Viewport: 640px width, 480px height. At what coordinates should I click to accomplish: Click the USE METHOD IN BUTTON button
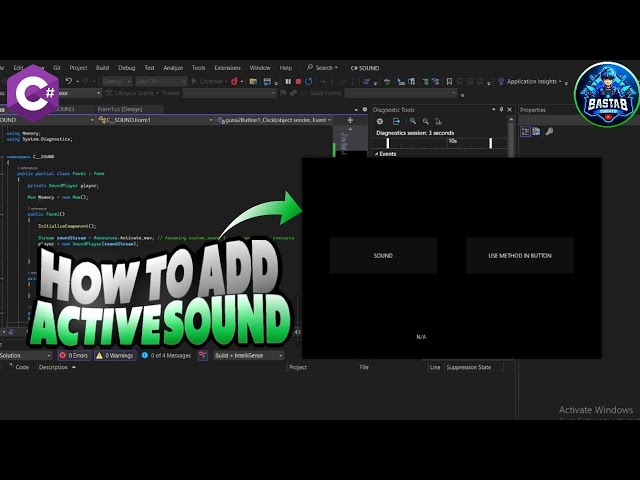tap(520, 256)
